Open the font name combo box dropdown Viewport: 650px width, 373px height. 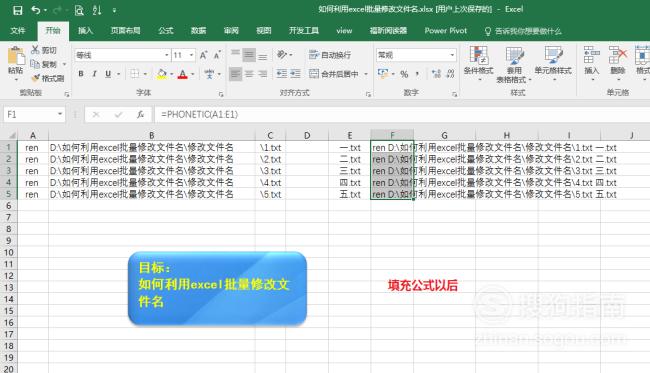[167, 55]
